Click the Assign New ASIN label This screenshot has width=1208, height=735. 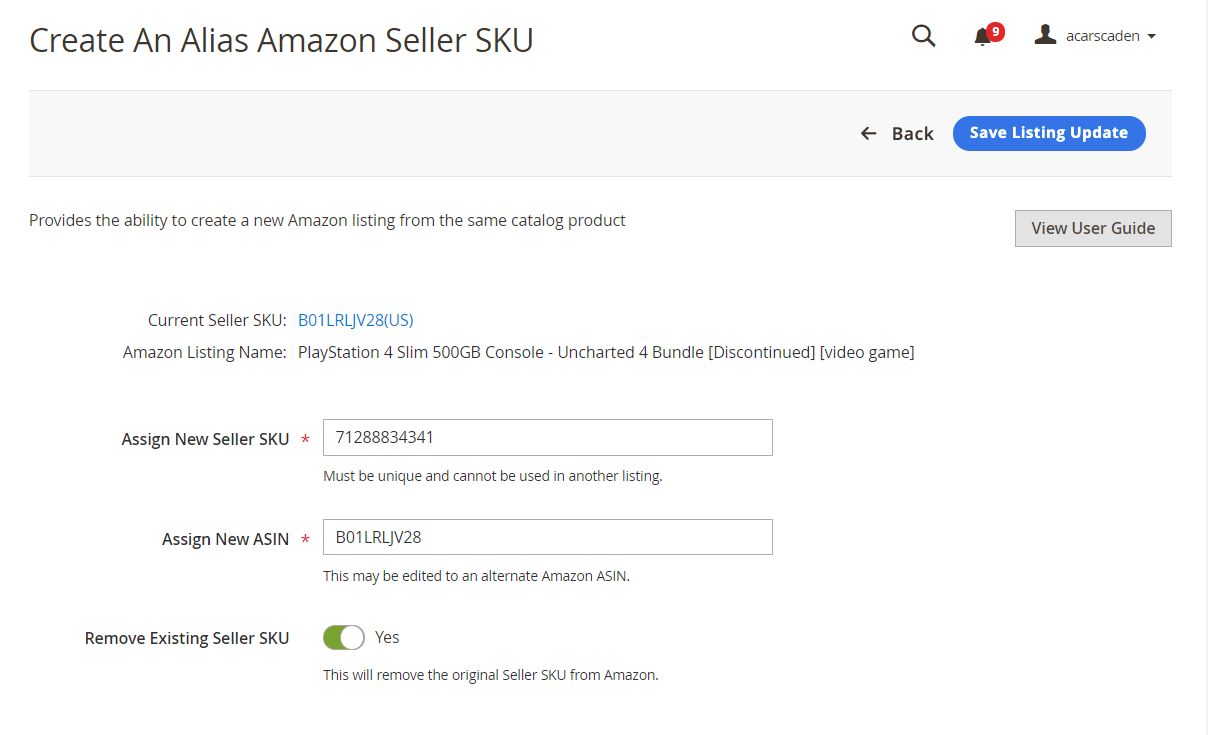coord(225,539)
